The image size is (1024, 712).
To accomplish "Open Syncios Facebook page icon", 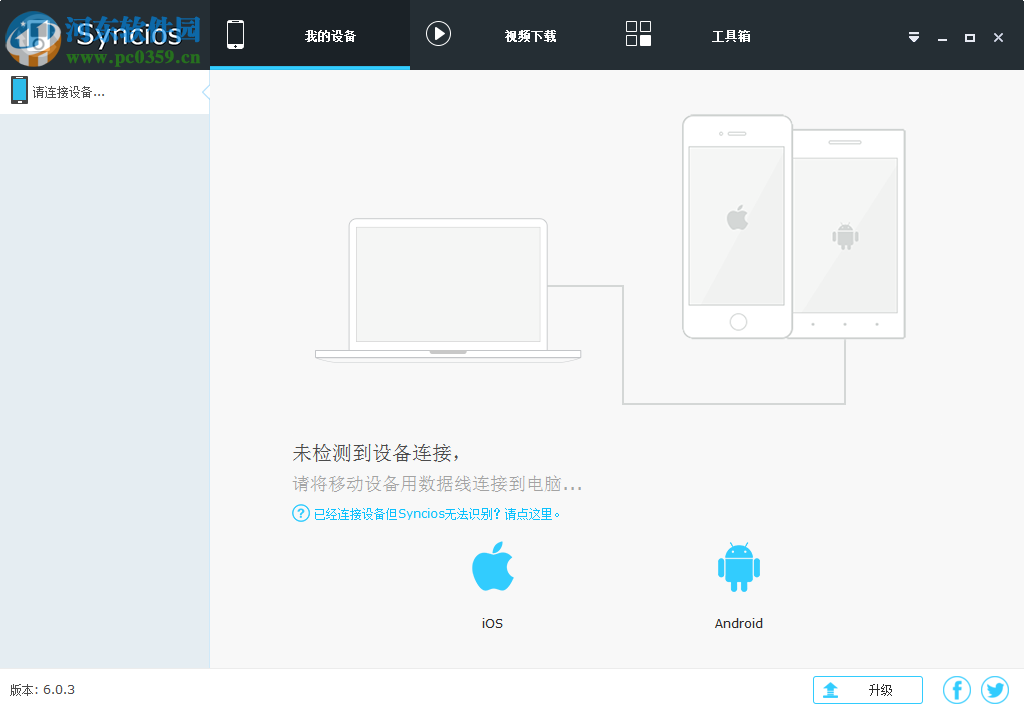I will coord(957,689).
